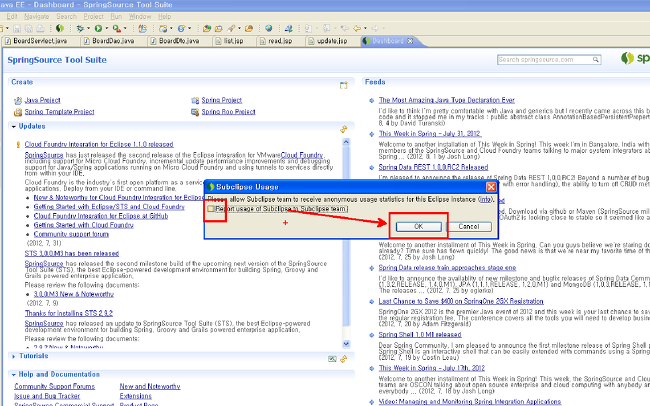Click the green Run button icon
The height and width of the screenshot is (406, 650).
[x=98, y=29]
